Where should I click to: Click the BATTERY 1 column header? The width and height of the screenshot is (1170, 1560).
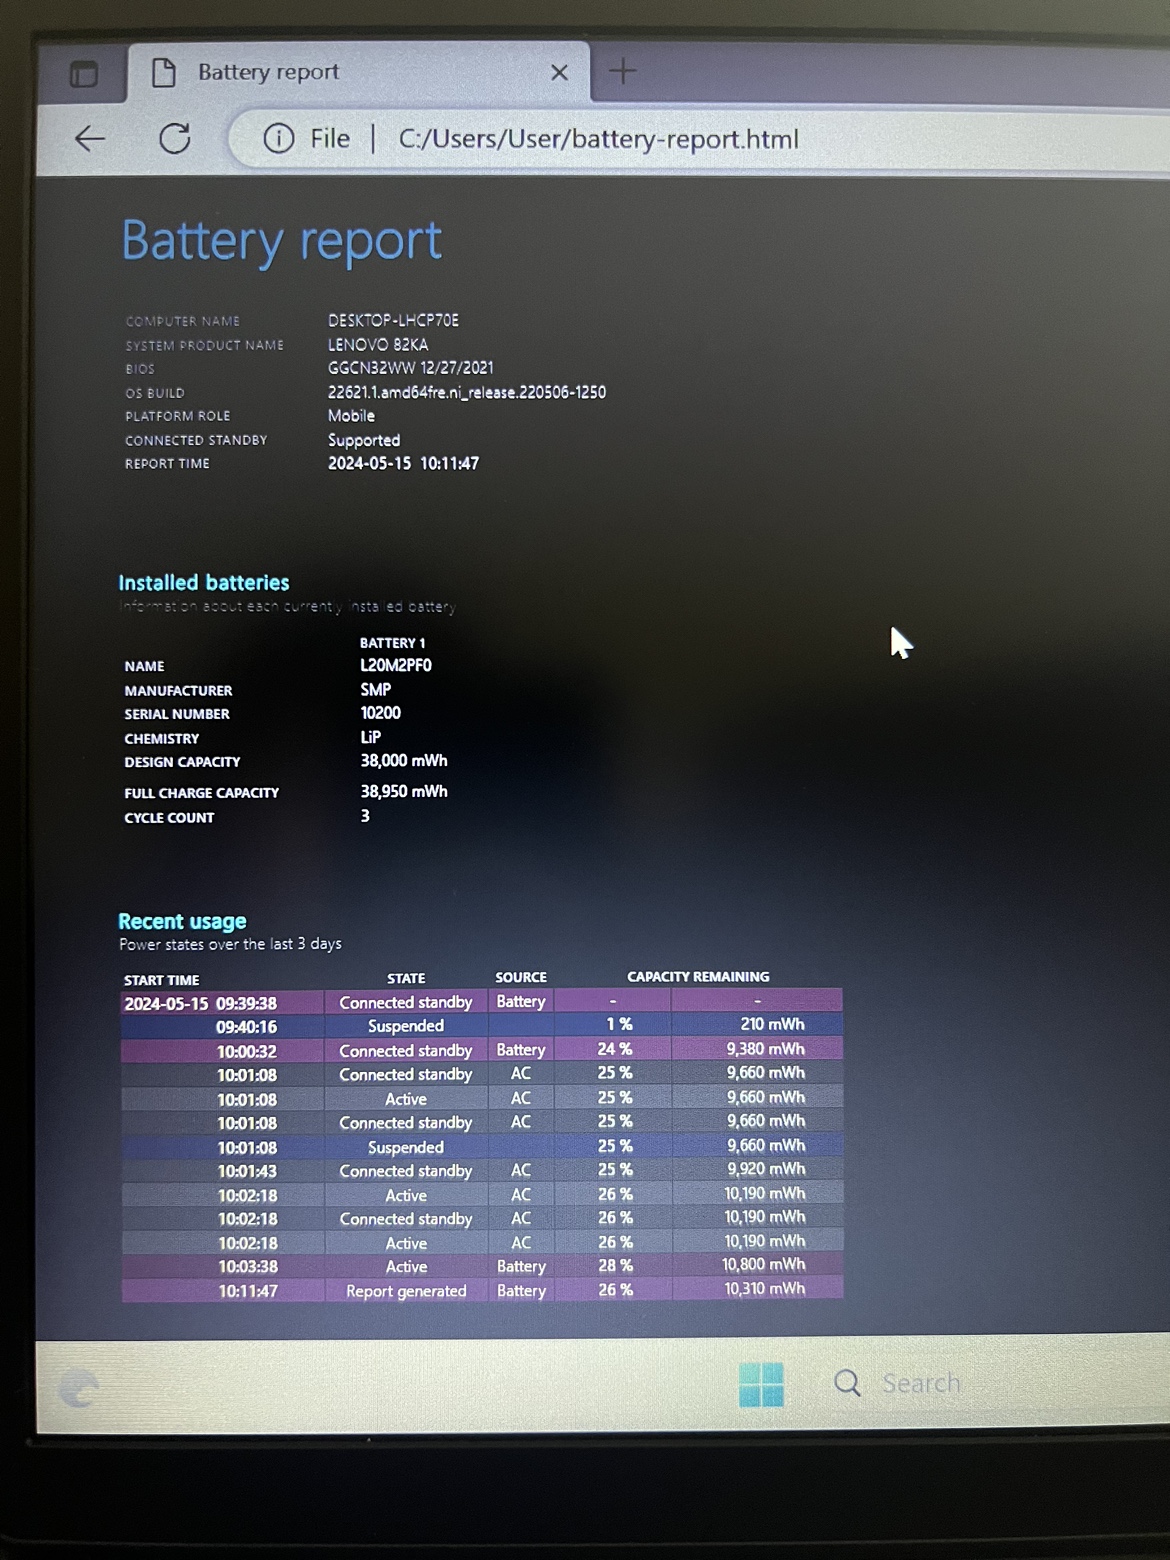pos(392,643)
